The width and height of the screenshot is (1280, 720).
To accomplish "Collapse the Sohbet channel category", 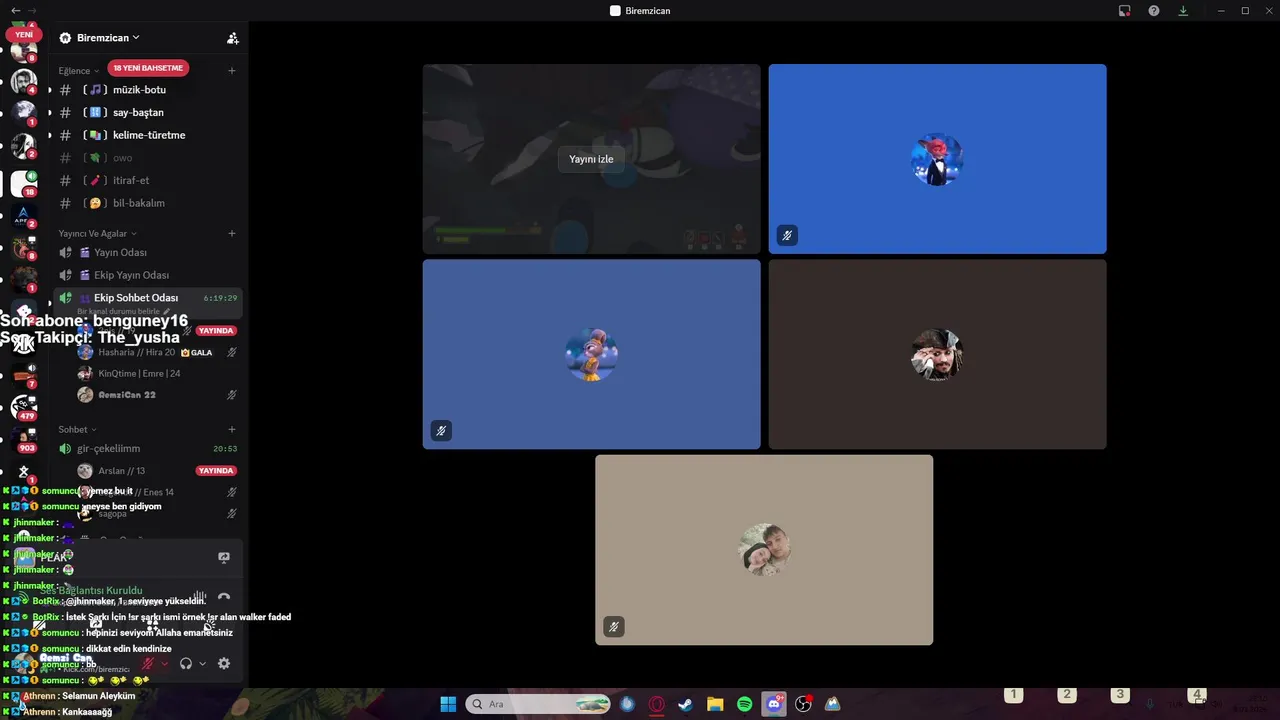I will [77, 430].
